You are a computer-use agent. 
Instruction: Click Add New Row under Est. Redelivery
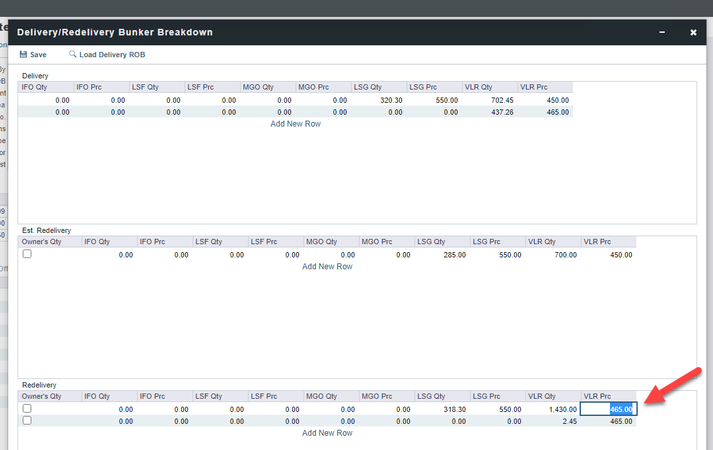pos(327,266)
